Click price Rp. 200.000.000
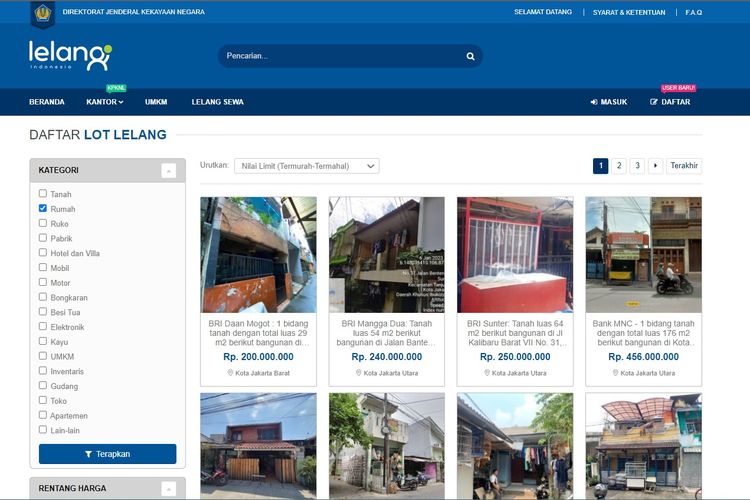 (258, 357)
